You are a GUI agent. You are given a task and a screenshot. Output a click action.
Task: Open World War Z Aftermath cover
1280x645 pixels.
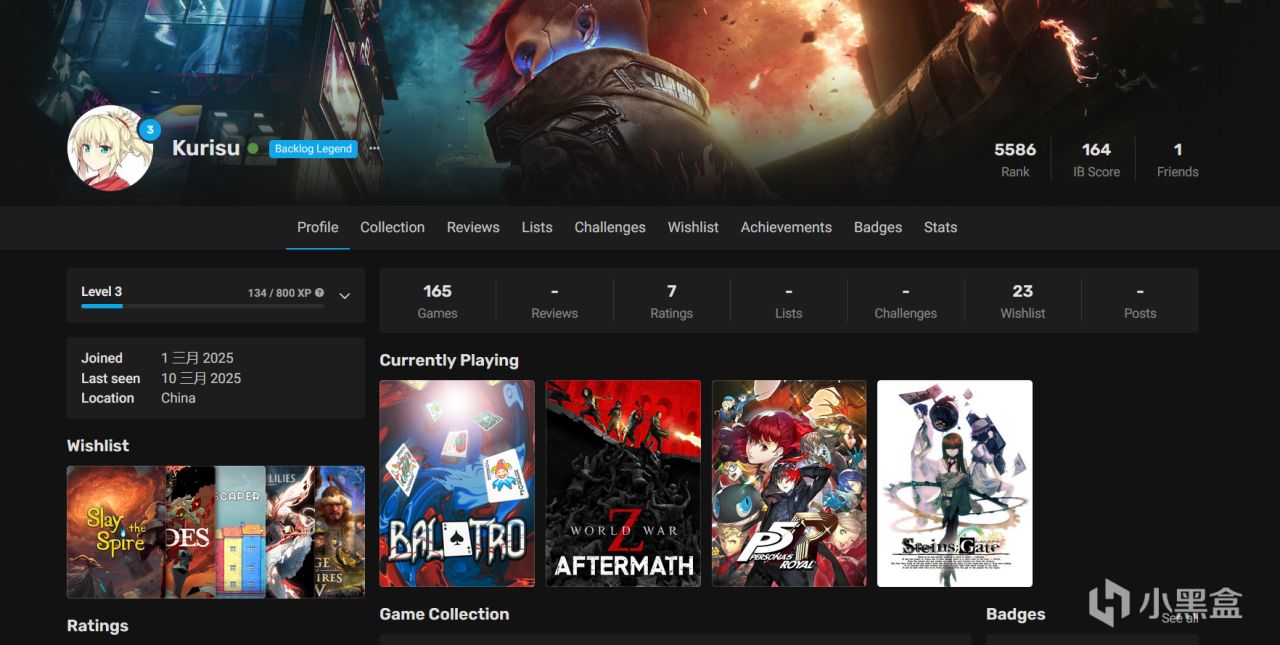coord(623,483)
